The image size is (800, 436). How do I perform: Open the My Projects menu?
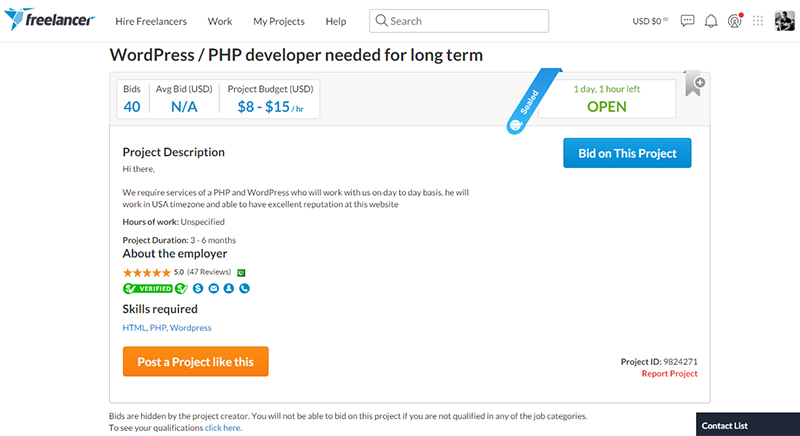(279, 21)
